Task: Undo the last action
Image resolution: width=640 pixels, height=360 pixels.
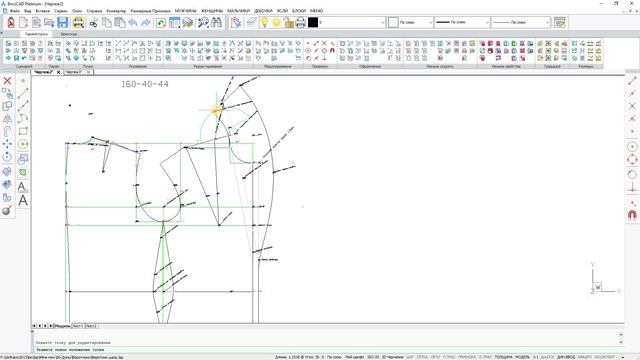Action: click(133, 22)
